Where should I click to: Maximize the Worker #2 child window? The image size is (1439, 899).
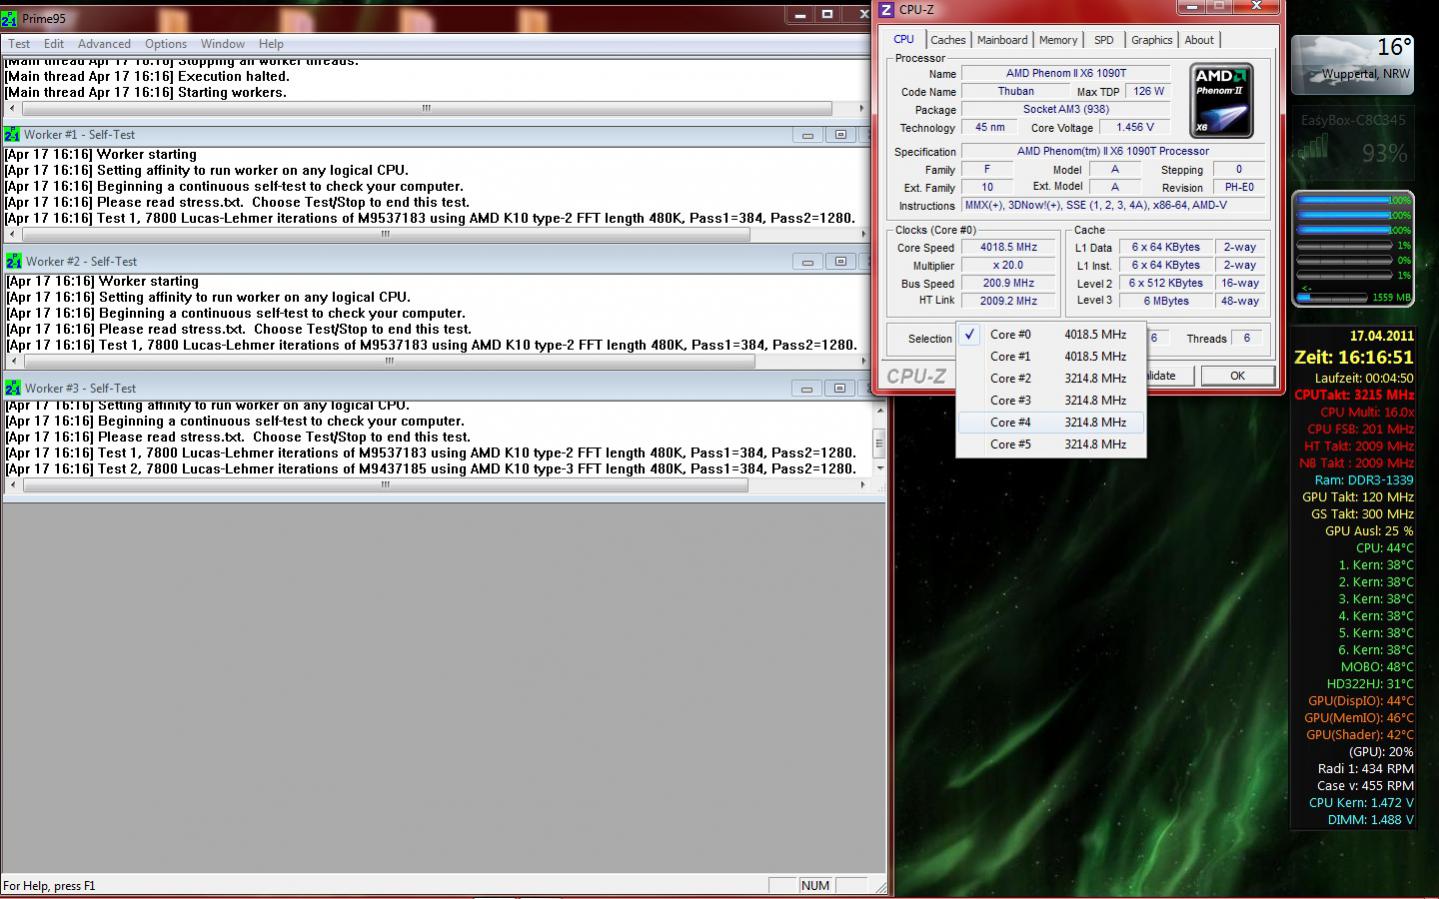tap(840, 262)
